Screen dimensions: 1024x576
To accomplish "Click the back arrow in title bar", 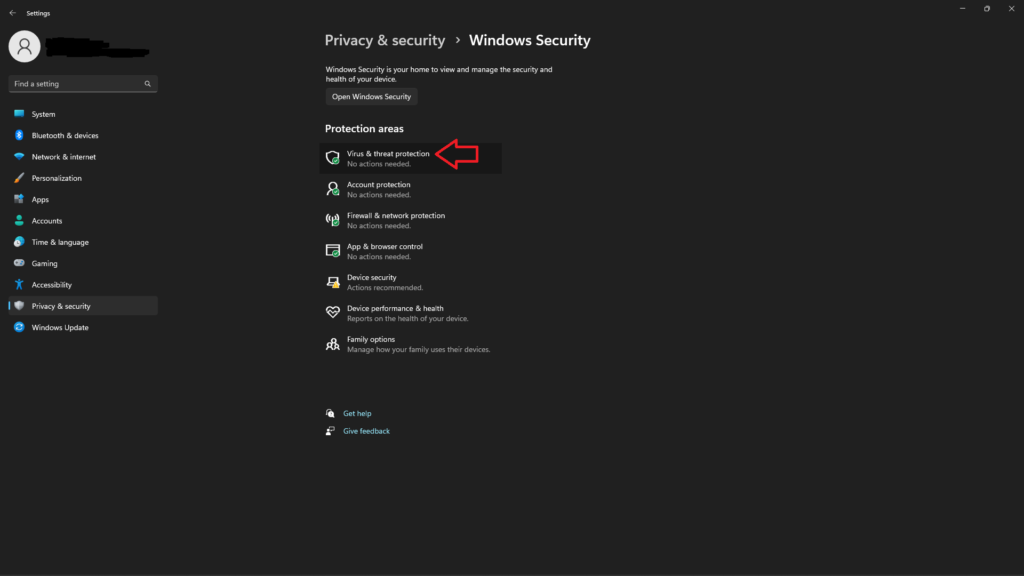I will [12, 13].
